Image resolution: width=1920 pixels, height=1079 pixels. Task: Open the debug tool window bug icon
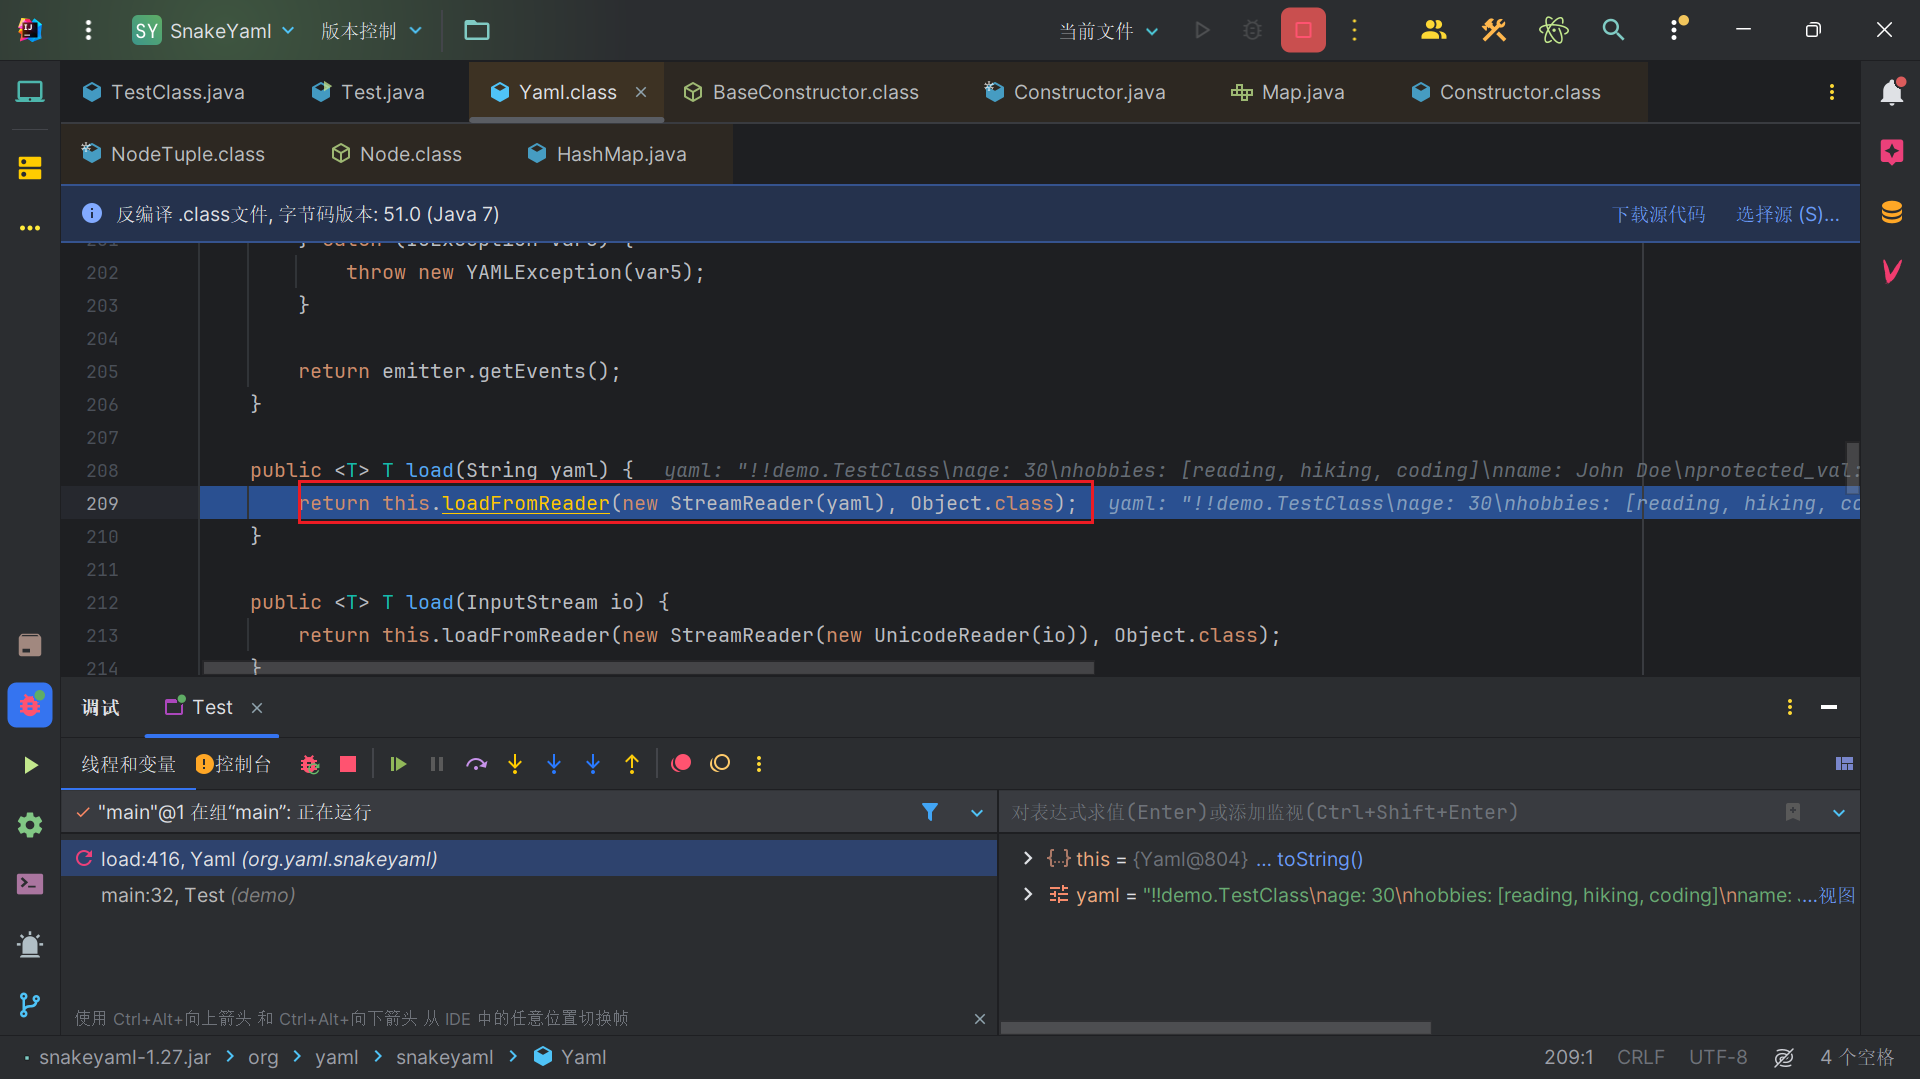pyautogui.click(x=30, y=706)
